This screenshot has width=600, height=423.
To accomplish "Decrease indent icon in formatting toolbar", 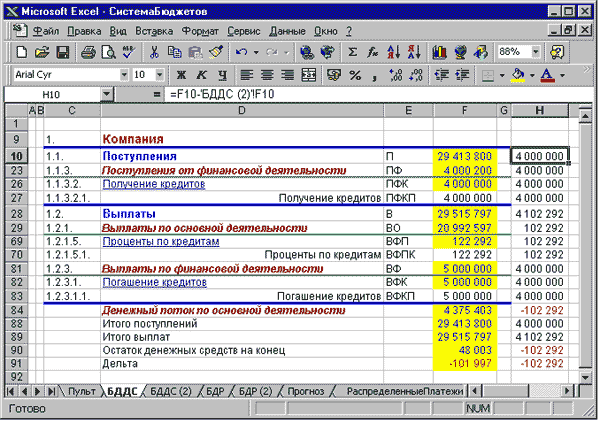I will [x=442, y=75].
